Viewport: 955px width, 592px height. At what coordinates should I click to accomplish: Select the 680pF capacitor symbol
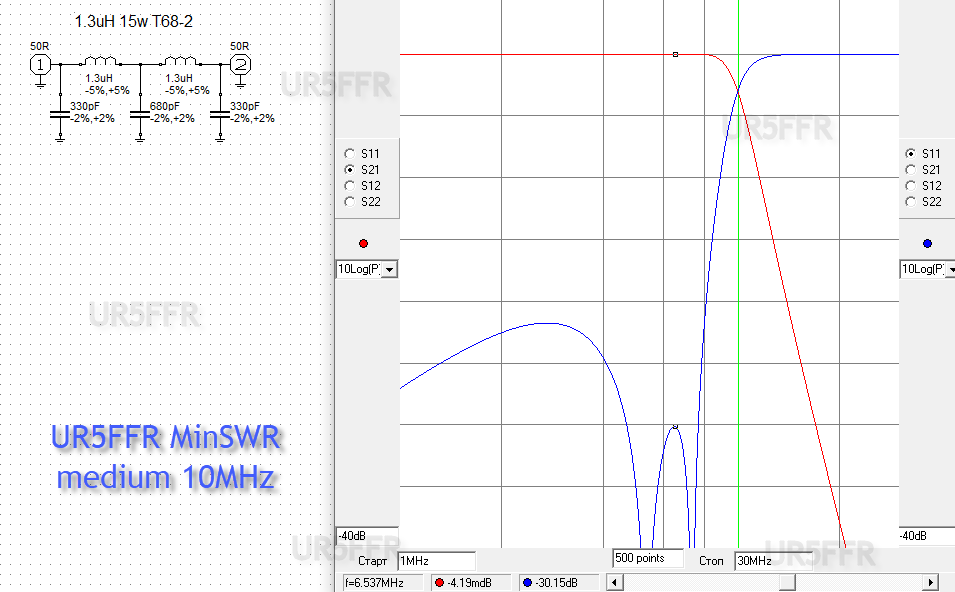[x=140, y=113]
